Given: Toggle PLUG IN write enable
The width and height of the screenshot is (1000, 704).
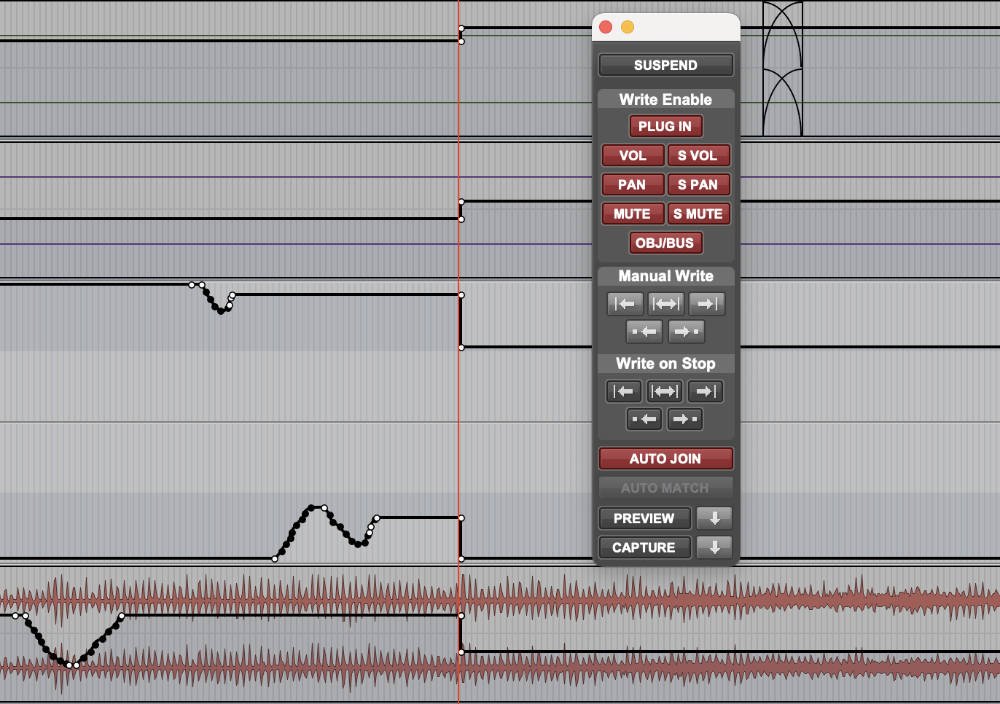Looking at the screenshot, I should pos(665,126).
